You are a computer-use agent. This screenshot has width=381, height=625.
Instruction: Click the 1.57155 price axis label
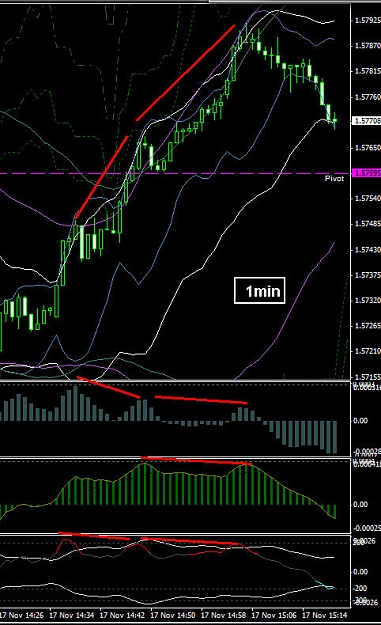[x=367, y=376]
